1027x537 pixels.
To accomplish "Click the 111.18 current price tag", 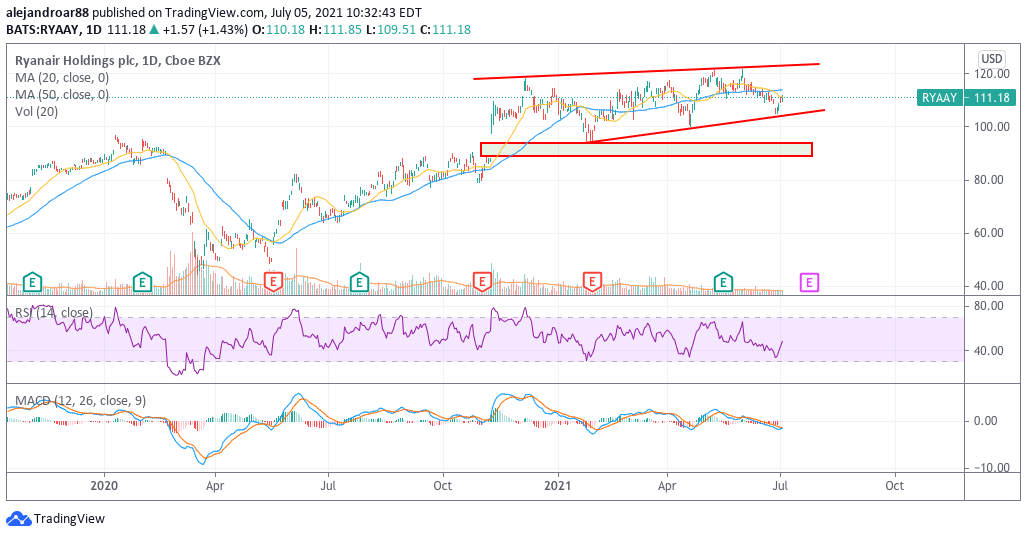I will coord(991,98).
